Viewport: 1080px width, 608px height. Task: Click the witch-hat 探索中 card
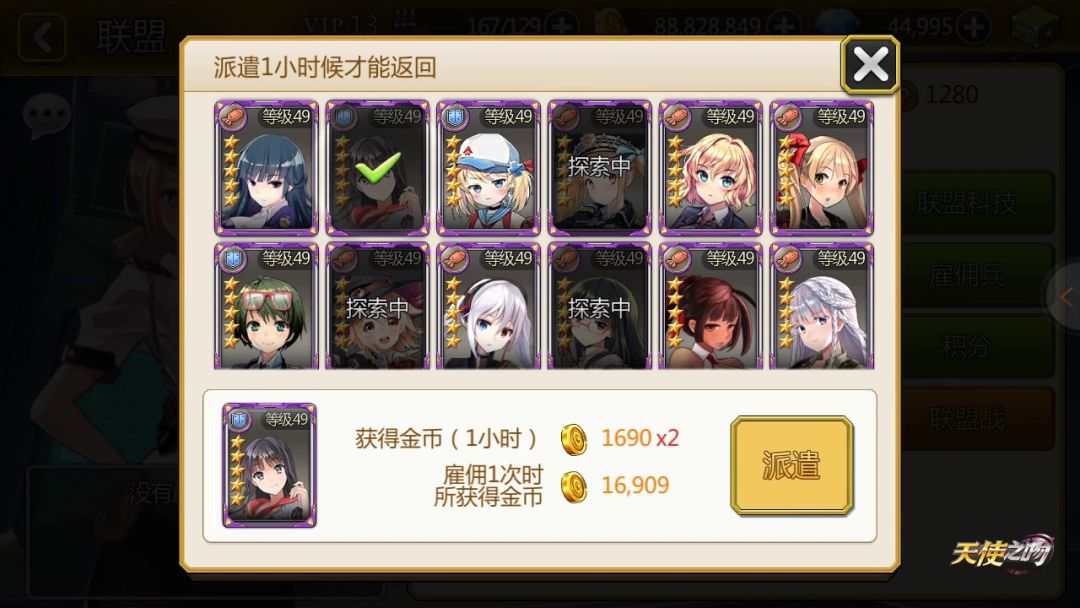(x=377, y=306)
